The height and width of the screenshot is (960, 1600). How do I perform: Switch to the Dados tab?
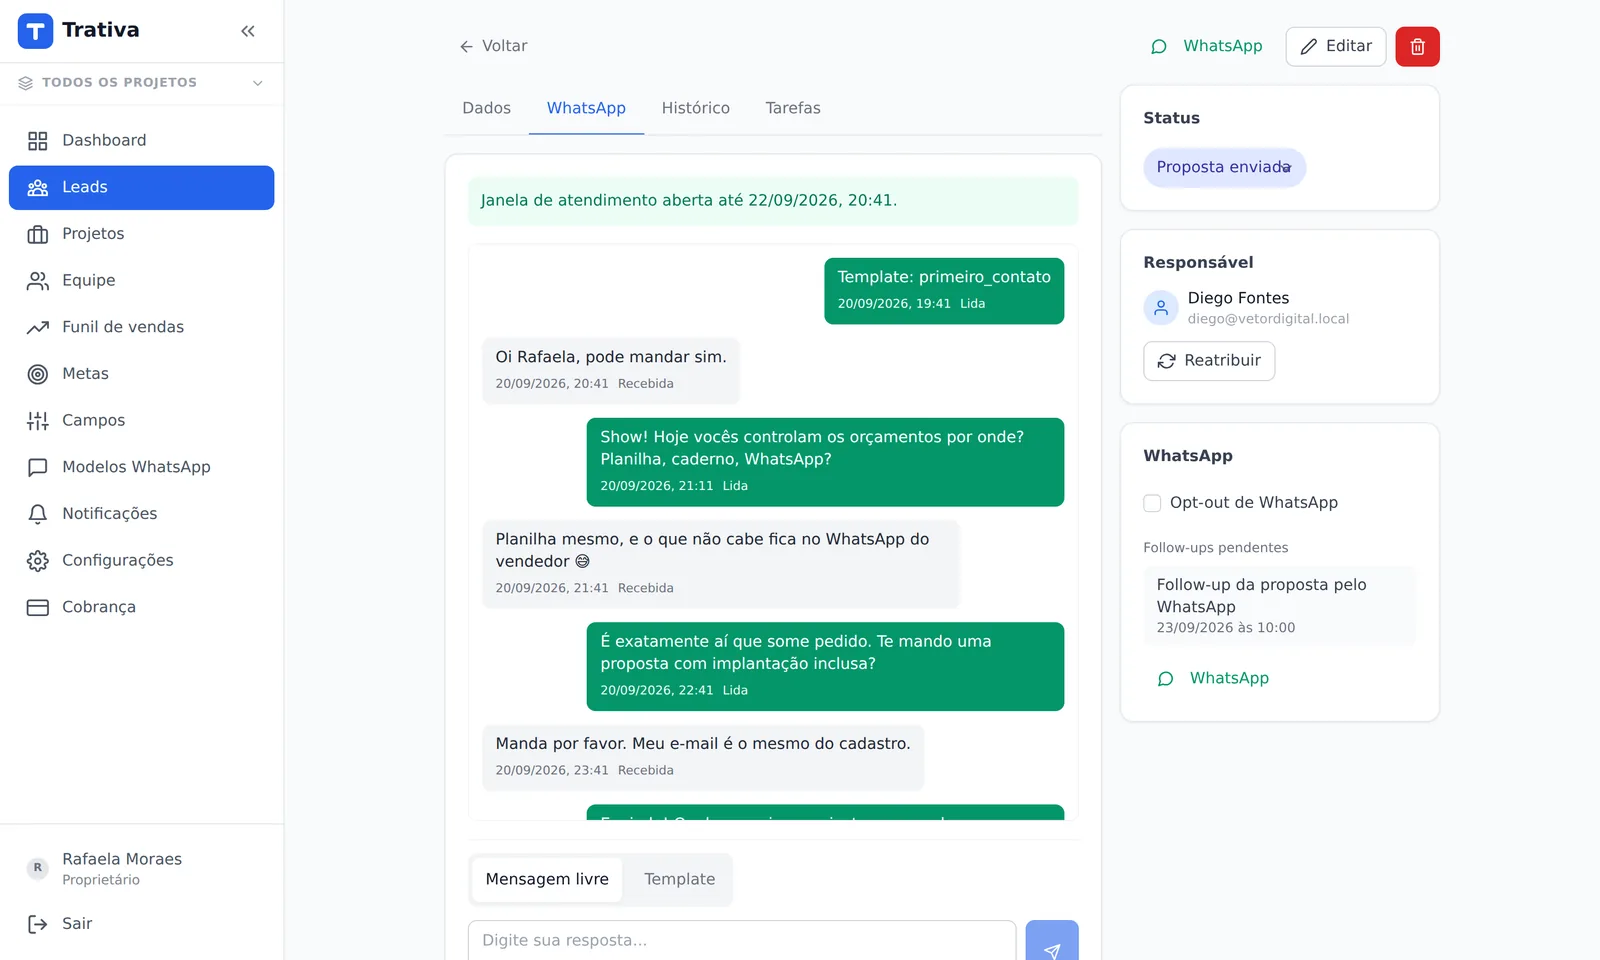coord(487,108)
